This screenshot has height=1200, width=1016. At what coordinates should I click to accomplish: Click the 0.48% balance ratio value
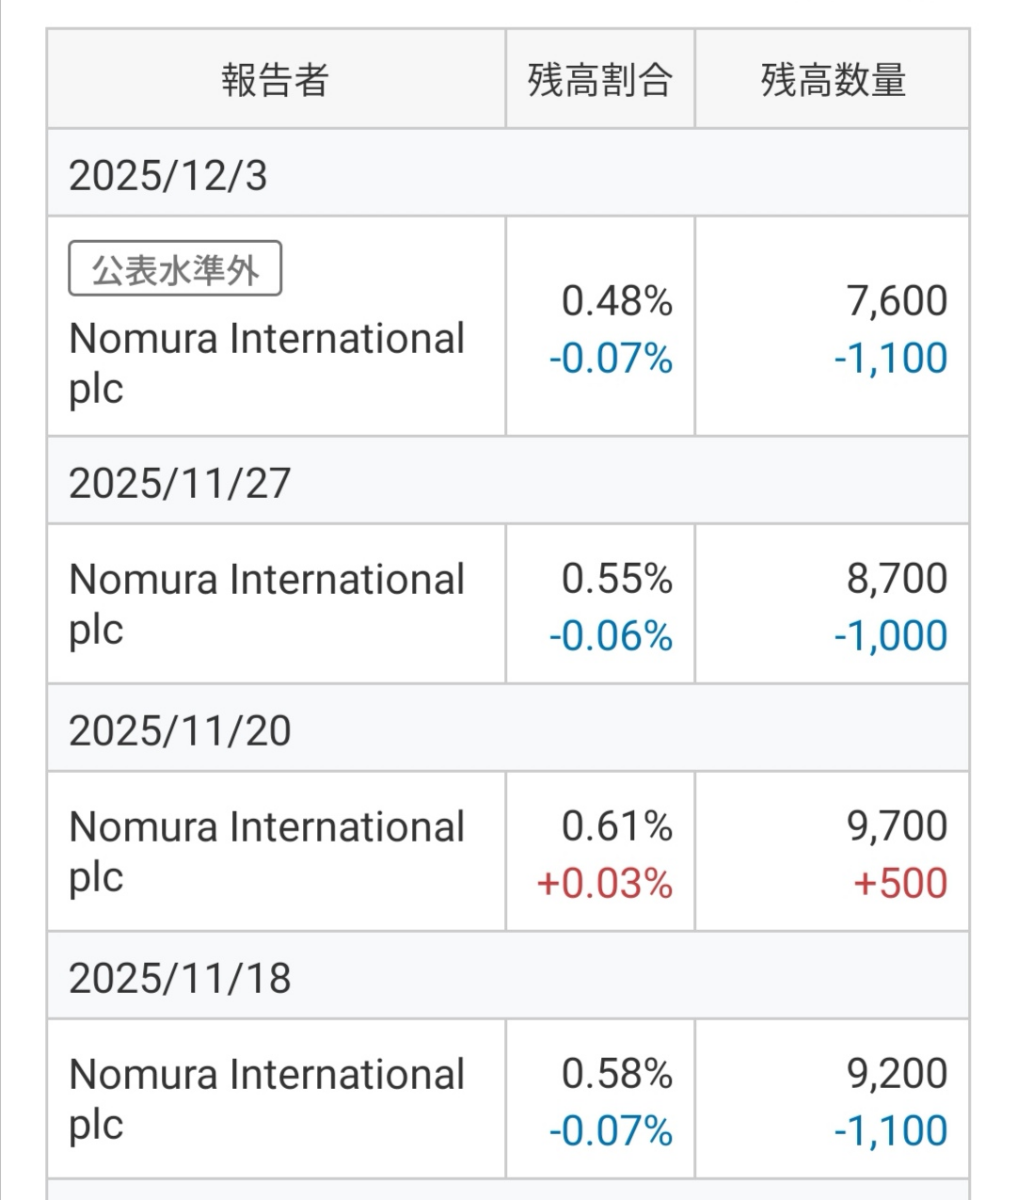[616, 301]
